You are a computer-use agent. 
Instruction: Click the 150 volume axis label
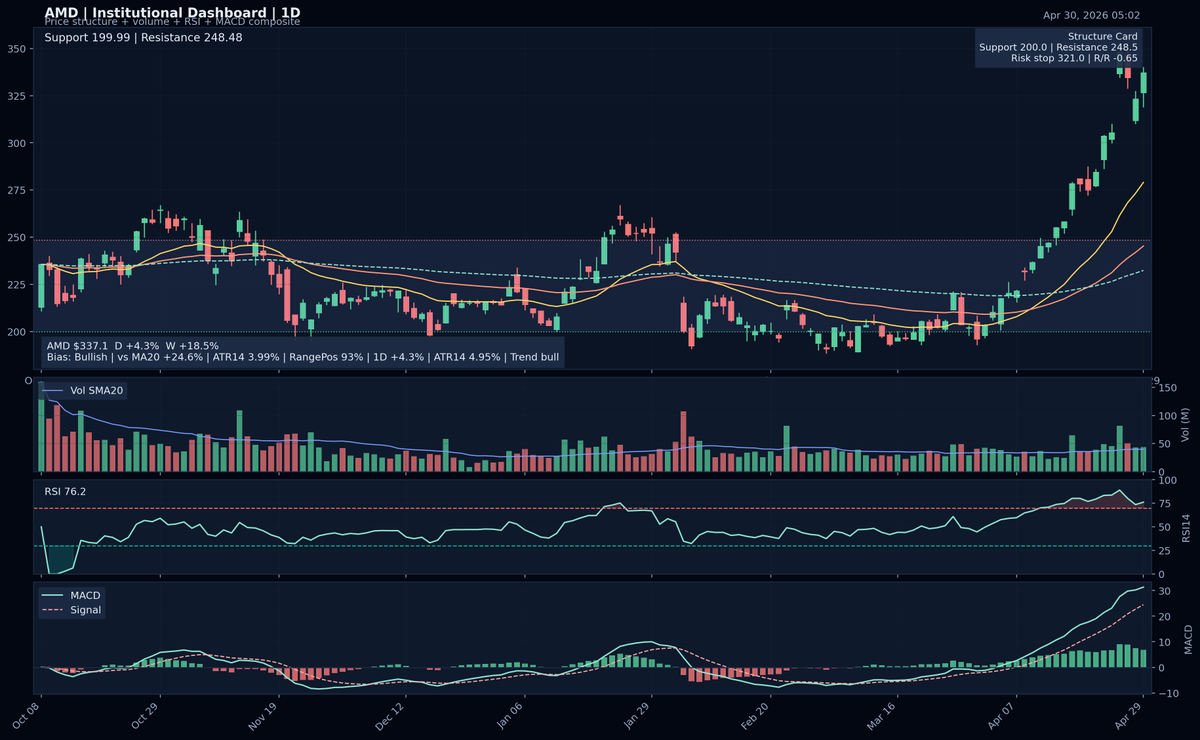click(x=1166, y=388)
